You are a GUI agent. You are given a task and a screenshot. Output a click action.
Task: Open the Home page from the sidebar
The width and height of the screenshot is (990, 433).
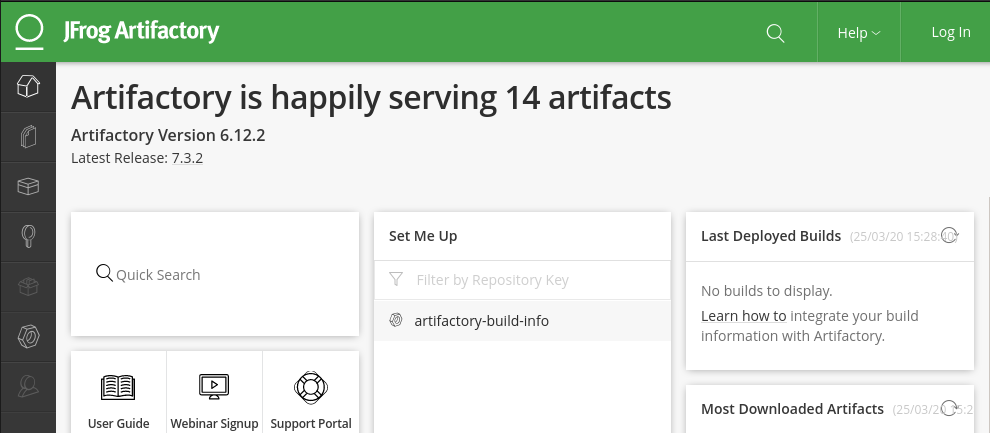point(28,87)
